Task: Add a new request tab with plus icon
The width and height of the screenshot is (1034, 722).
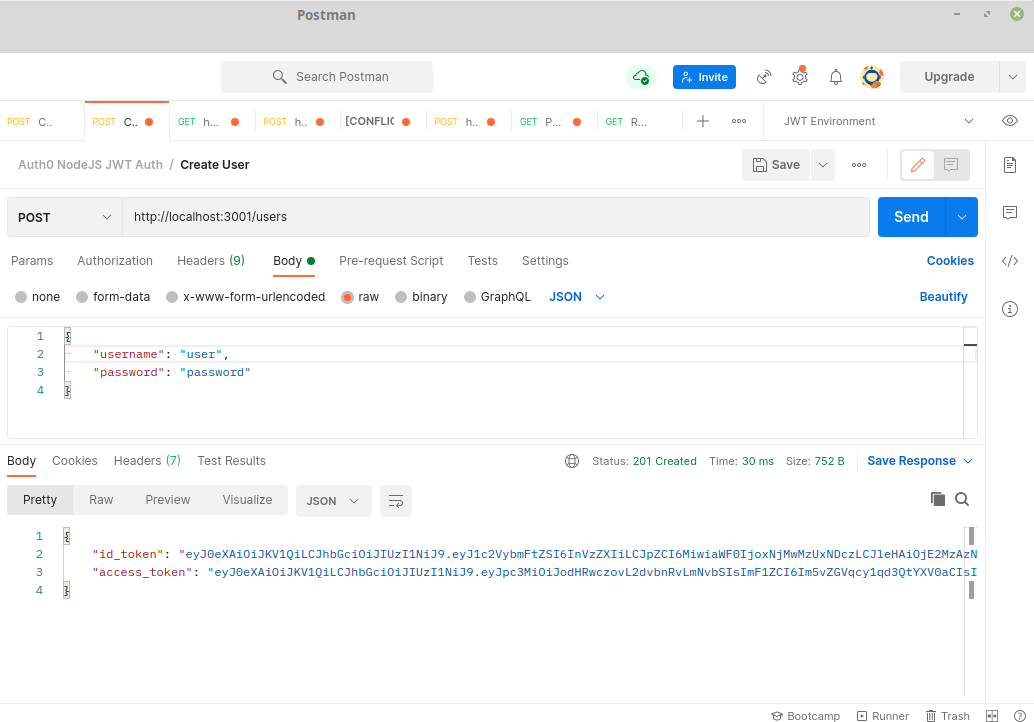Action: click(x=703, y=121)
